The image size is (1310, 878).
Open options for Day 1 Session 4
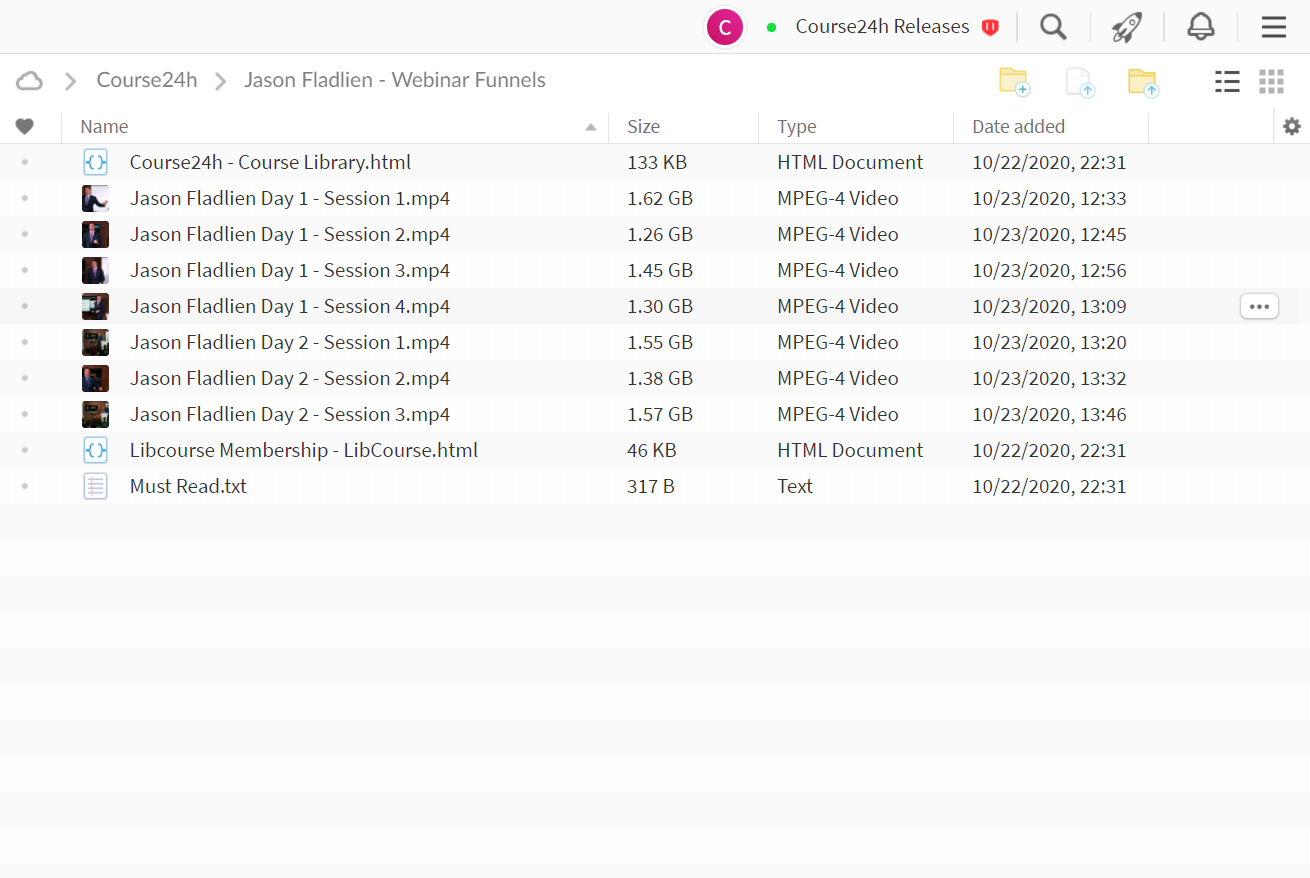(1259, 306)
